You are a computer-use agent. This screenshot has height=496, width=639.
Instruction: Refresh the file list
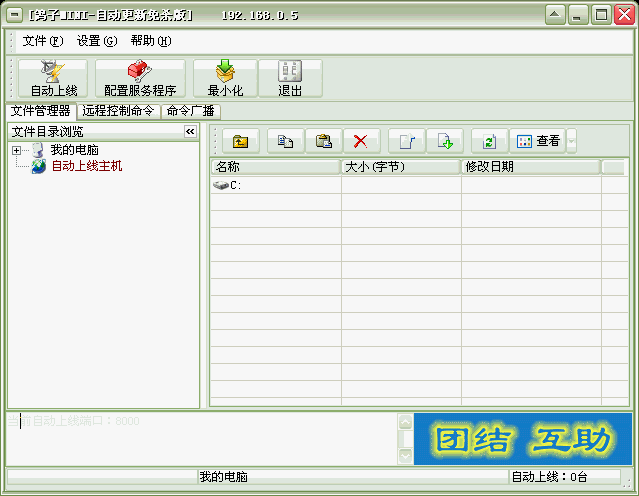489,141
